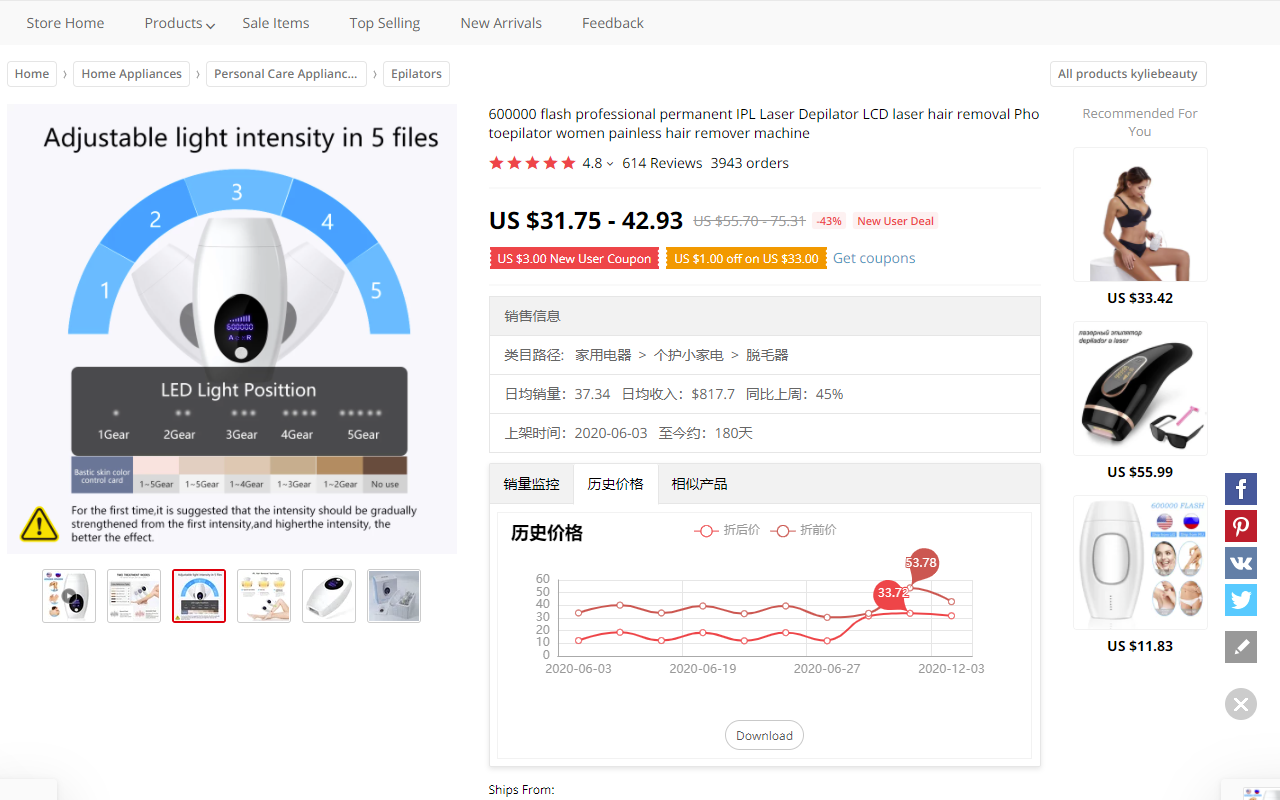Image resolution: width=1280 pixels, height=800 pixels.
Task: Click the -43% discount badge
Action: 828,221
